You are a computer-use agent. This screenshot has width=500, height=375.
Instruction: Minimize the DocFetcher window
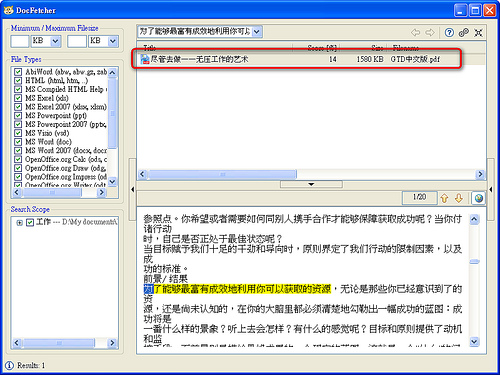[461, 10]
